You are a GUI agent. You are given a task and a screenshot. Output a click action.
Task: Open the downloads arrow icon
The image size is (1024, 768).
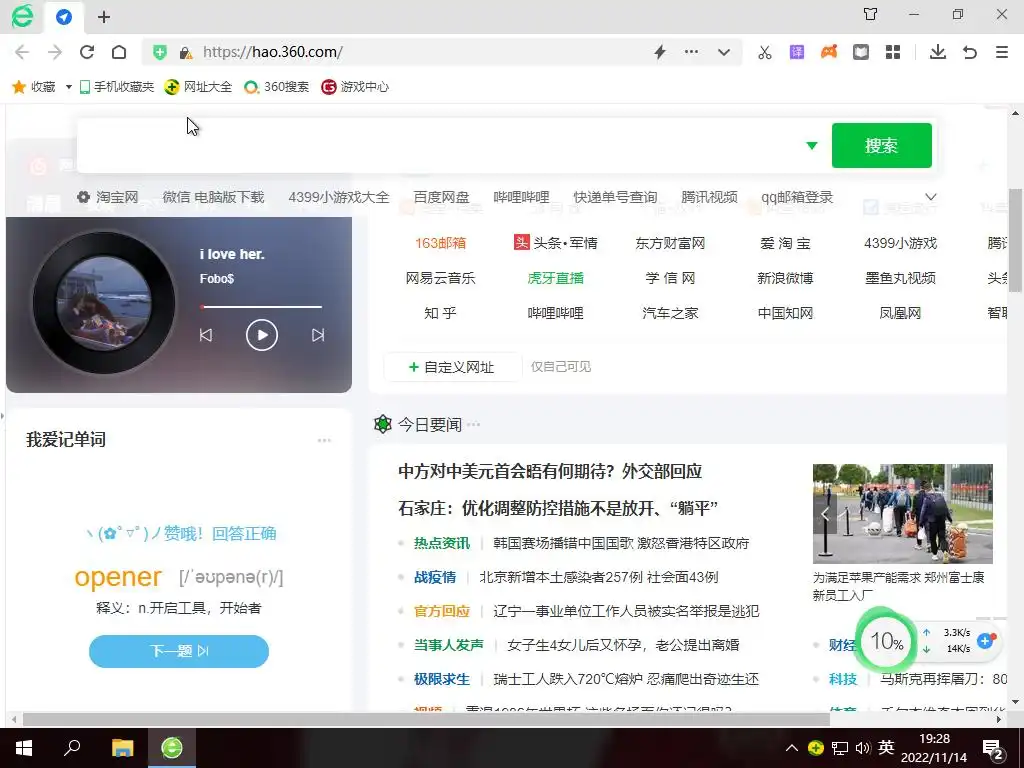tap(938, 52)
